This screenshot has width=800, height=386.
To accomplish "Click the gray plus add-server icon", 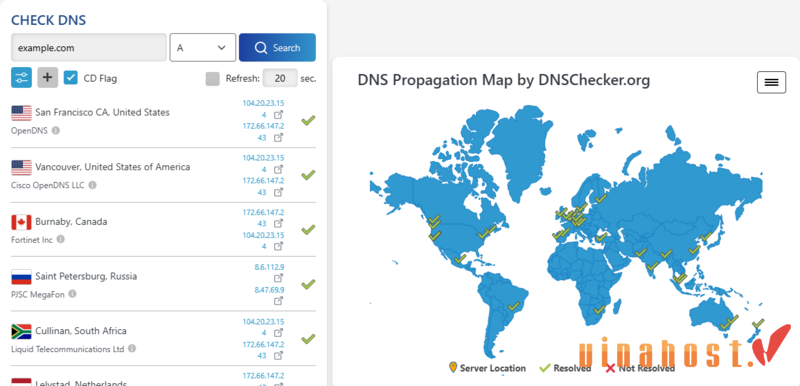I will click(x=47, y=78).
